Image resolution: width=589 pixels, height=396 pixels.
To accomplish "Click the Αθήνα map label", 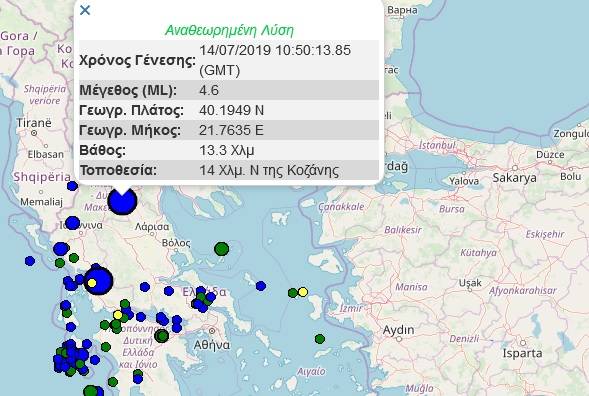I will tap(211, 345).
